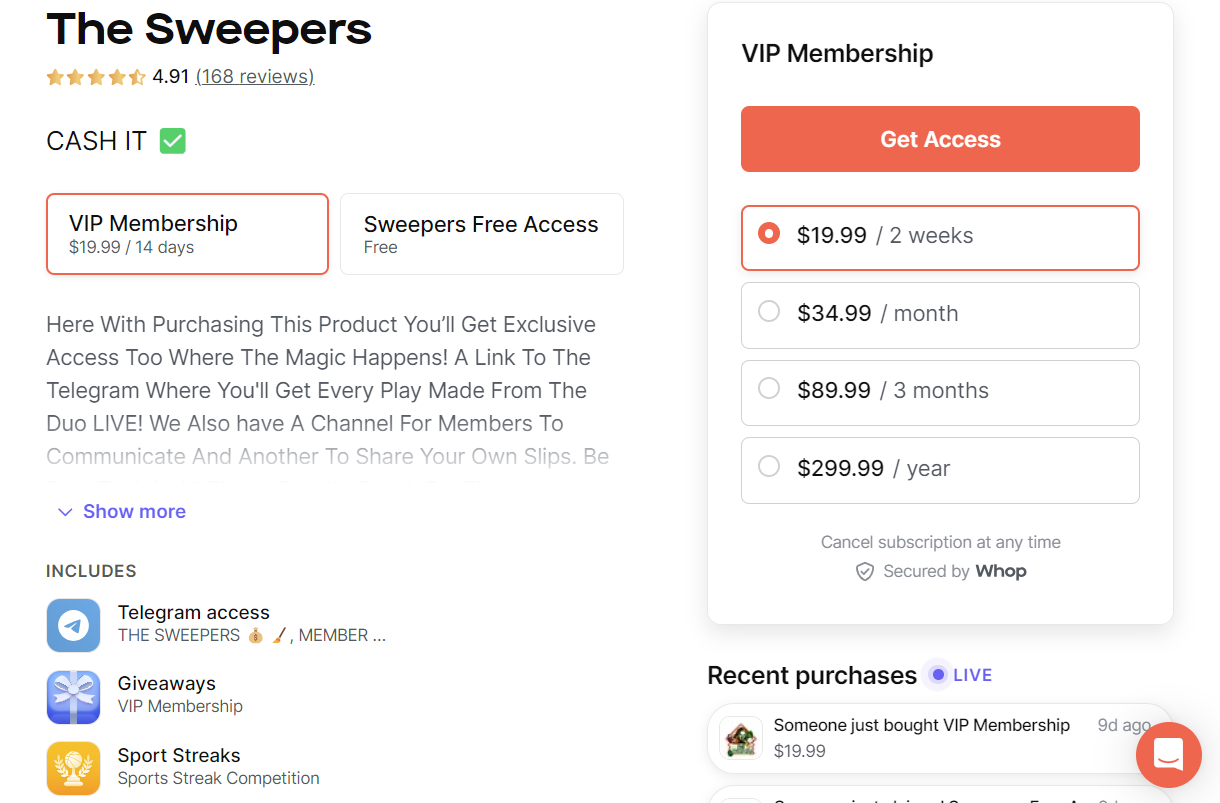Click the LIVE indicator dot
The width and height of the screenshot is (1220, 803).
pos(938,675)
